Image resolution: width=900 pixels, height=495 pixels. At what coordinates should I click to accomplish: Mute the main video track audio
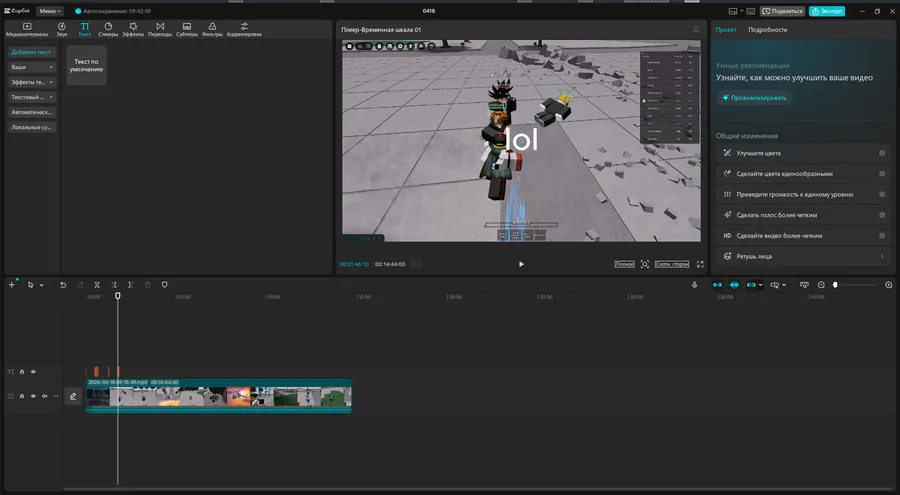44,396
